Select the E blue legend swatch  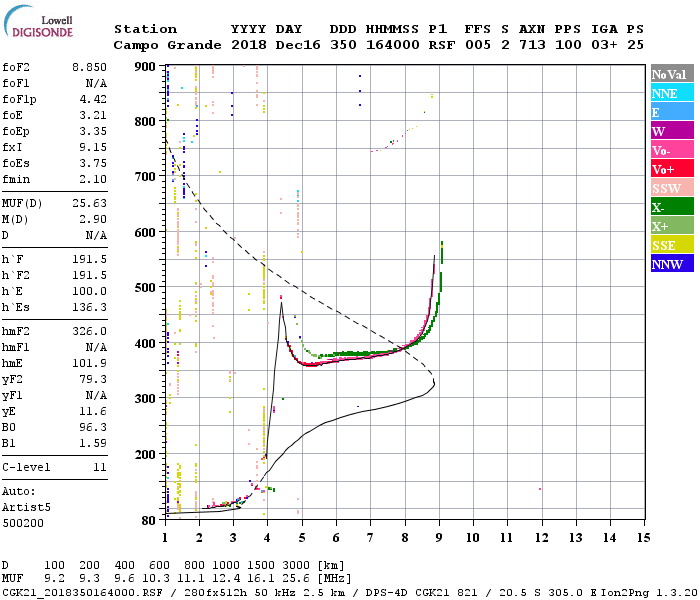pos(672,112)
